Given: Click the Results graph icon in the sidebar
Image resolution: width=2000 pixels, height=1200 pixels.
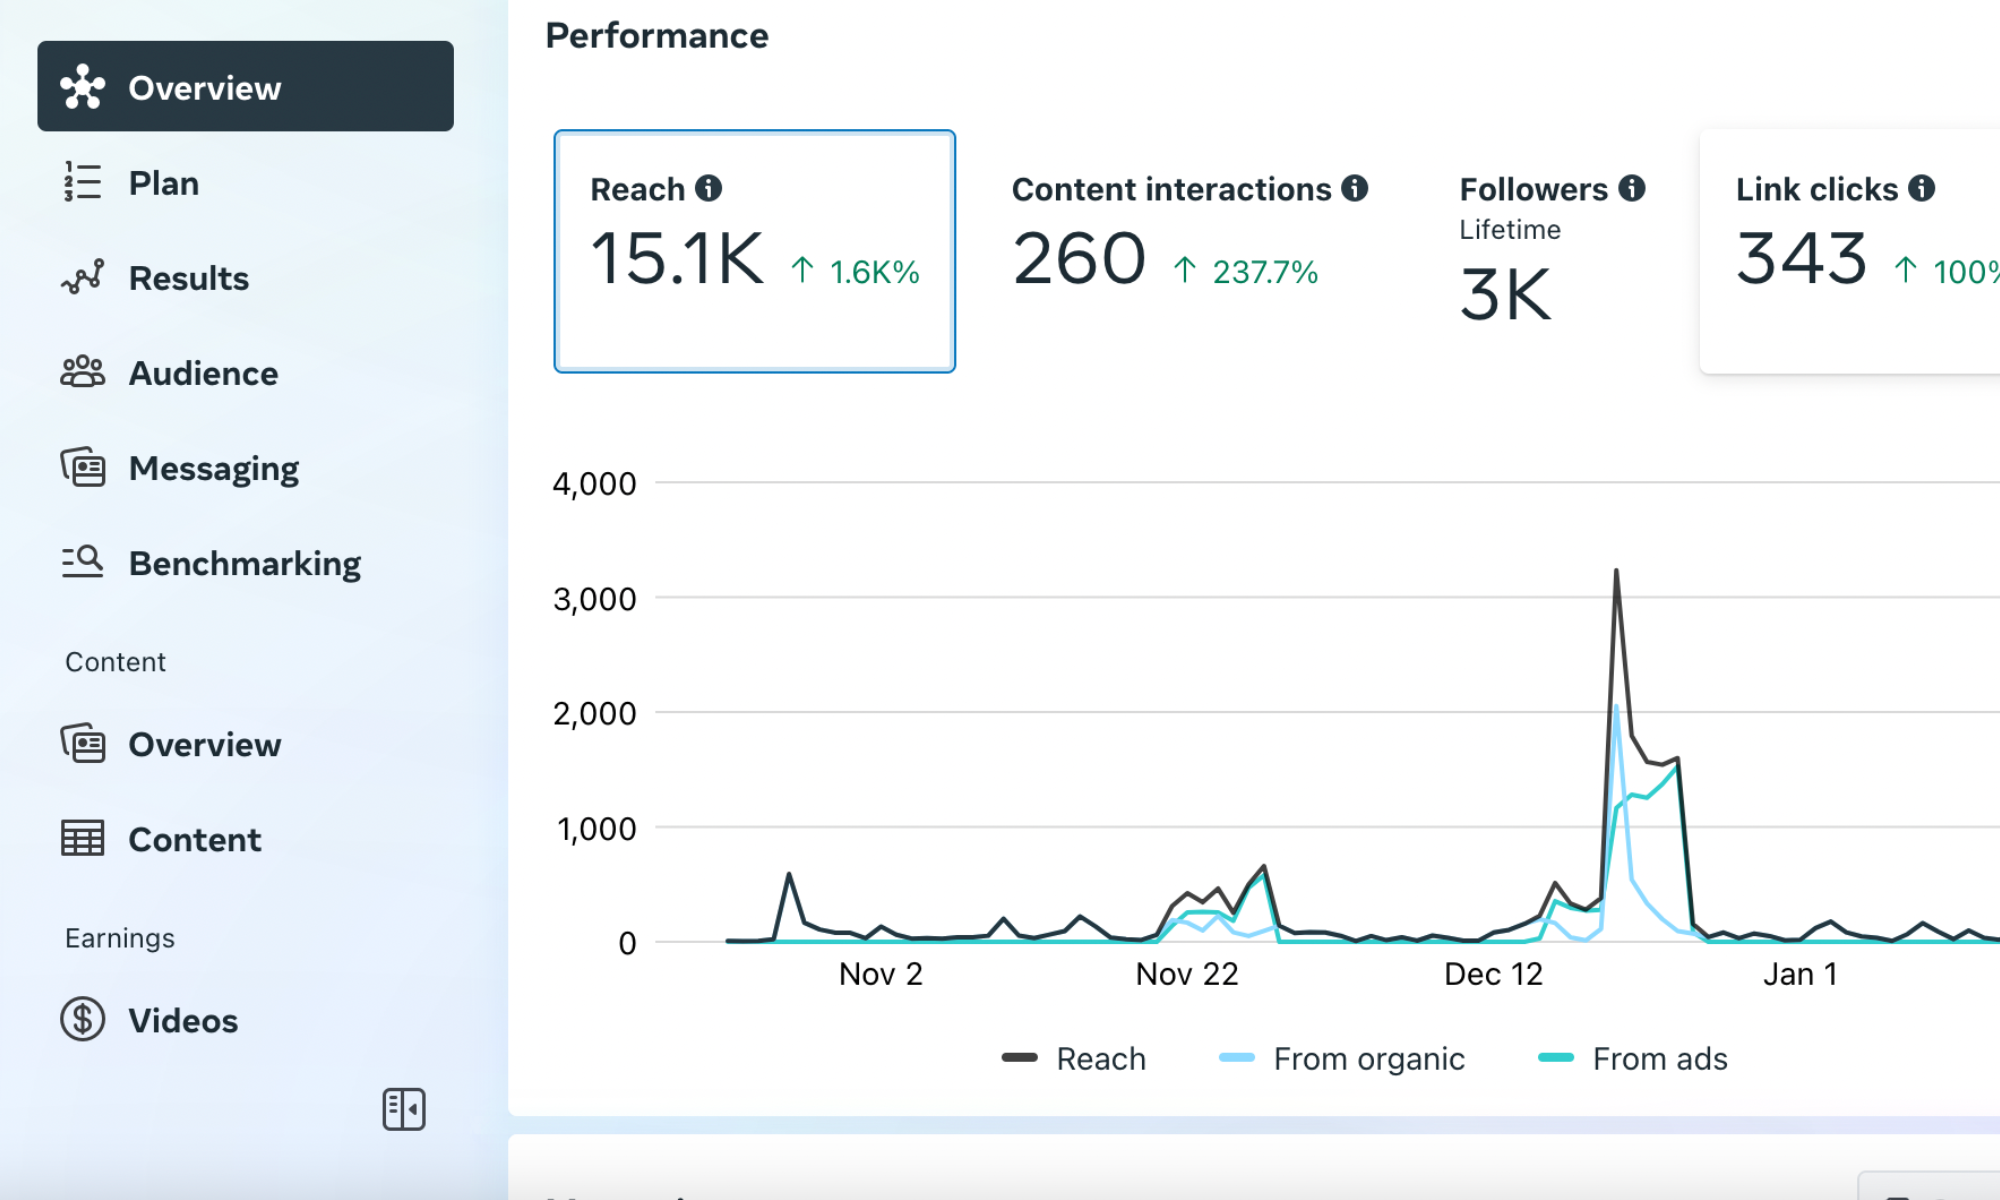Looking at the screenshot, I should [82, 277].
